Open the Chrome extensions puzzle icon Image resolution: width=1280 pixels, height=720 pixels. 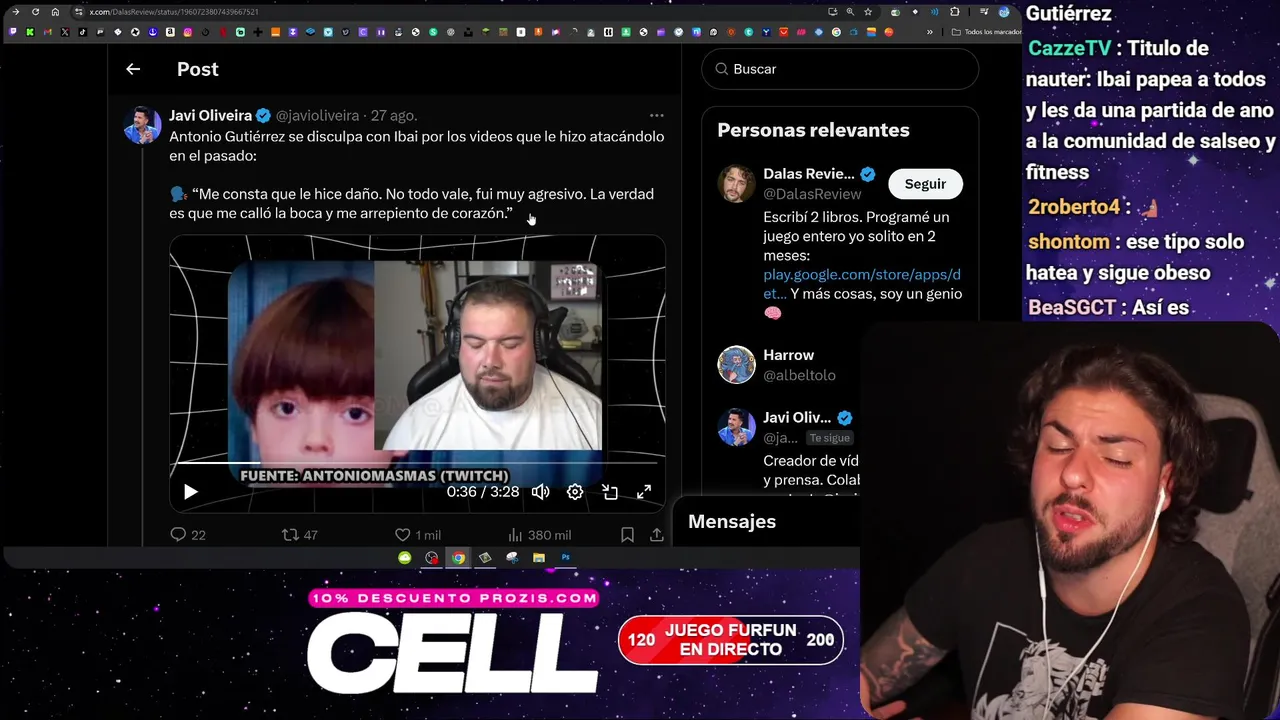coord(955,12)
